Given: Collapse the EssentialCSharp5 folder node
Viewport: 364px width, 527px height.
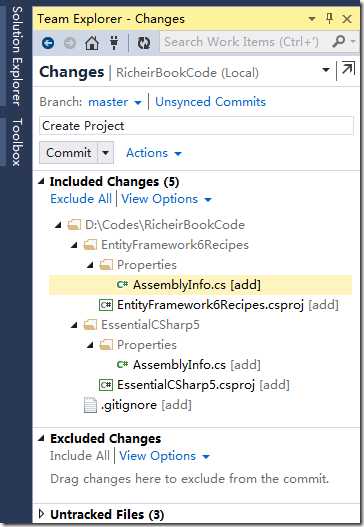Looking at the screenshot, I should 74,325.
